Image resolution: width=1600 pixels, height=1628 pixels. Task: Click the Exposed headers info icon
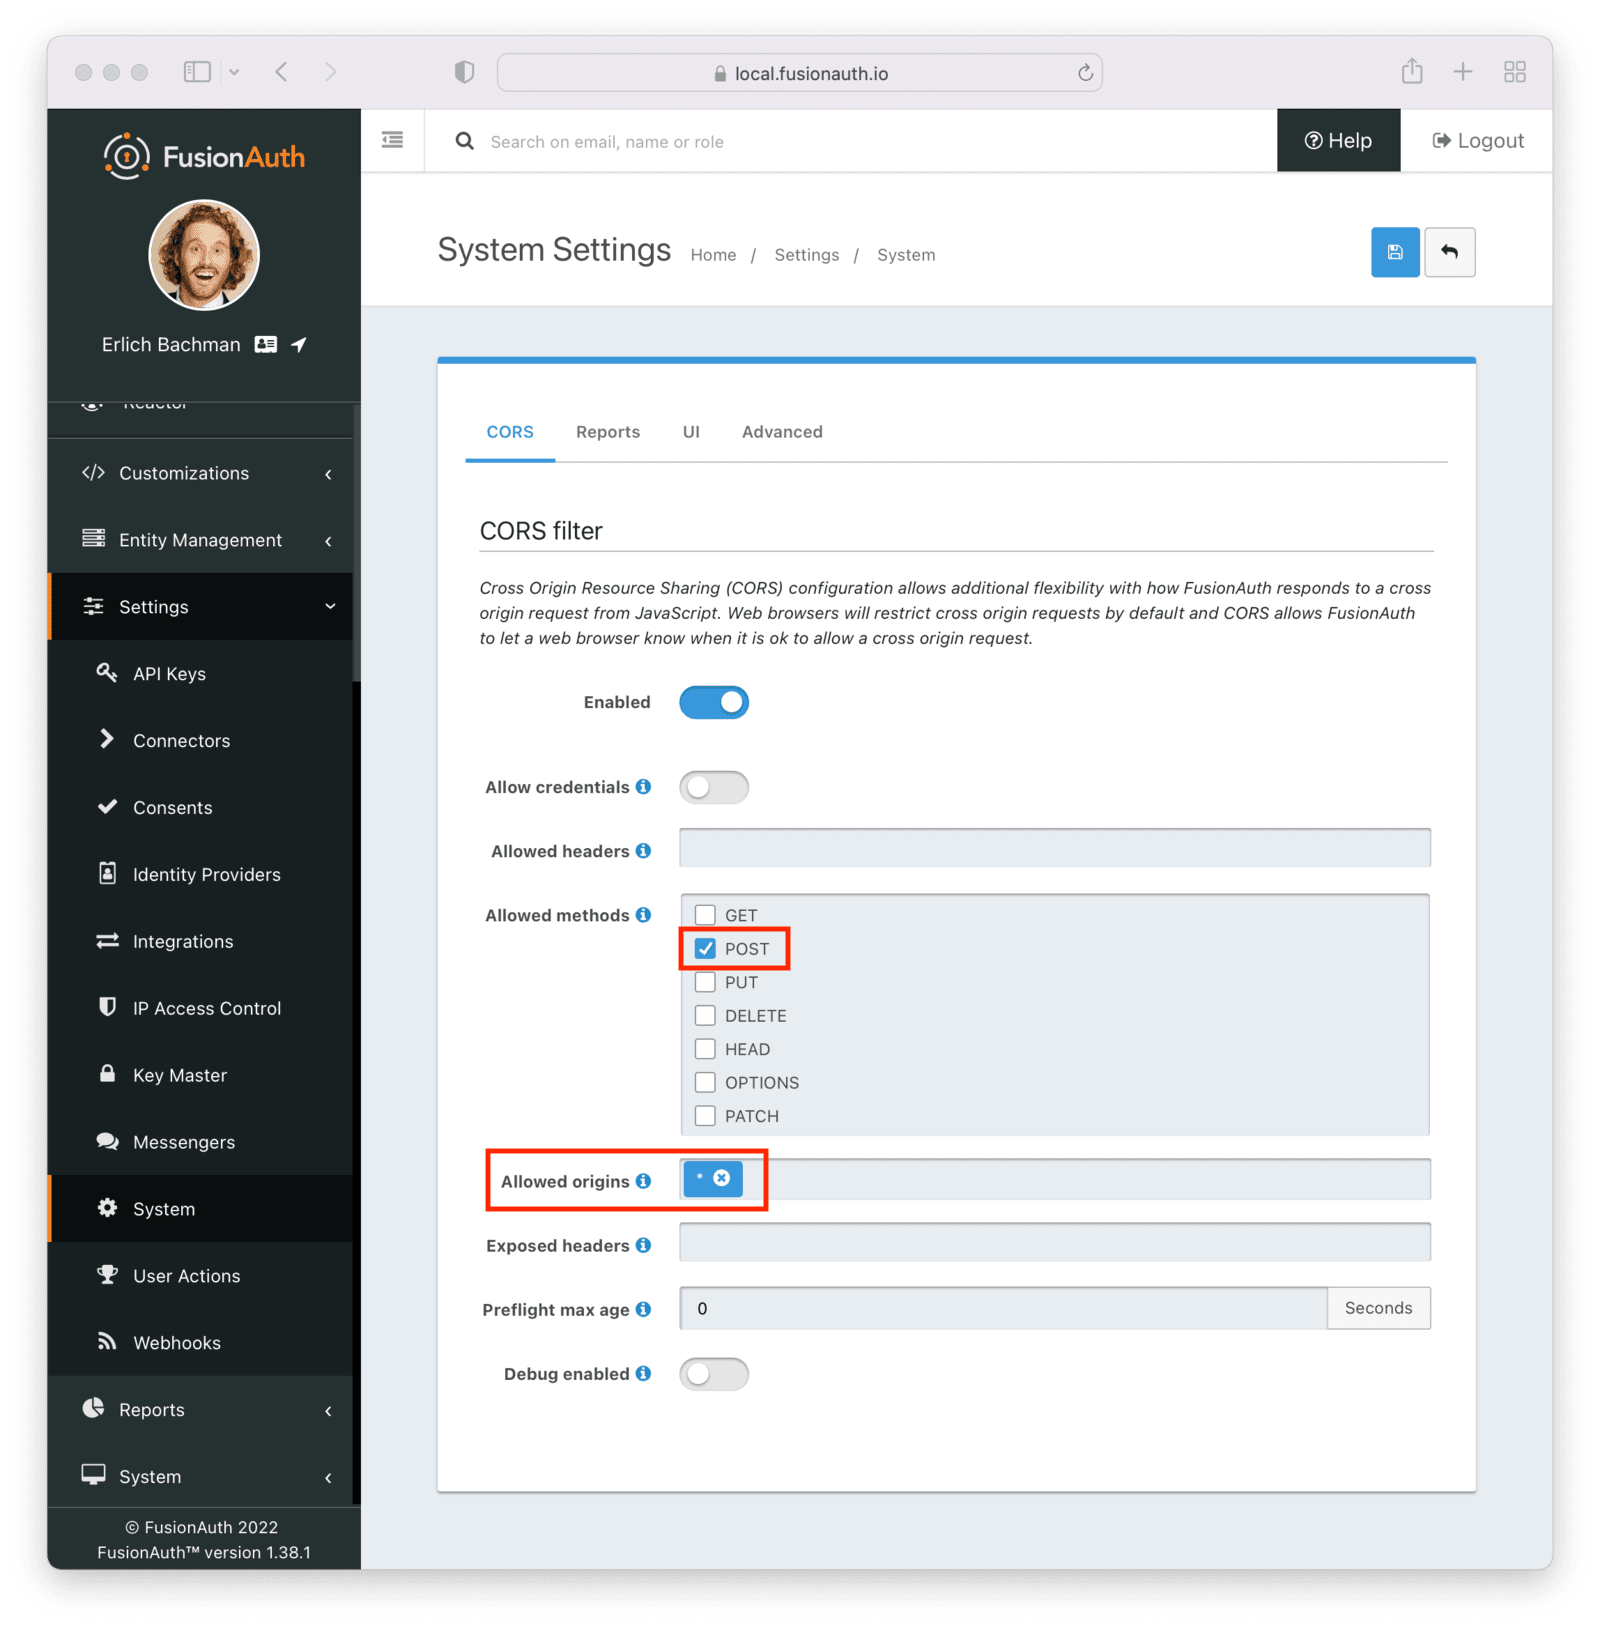click(x=644, y=1245)
